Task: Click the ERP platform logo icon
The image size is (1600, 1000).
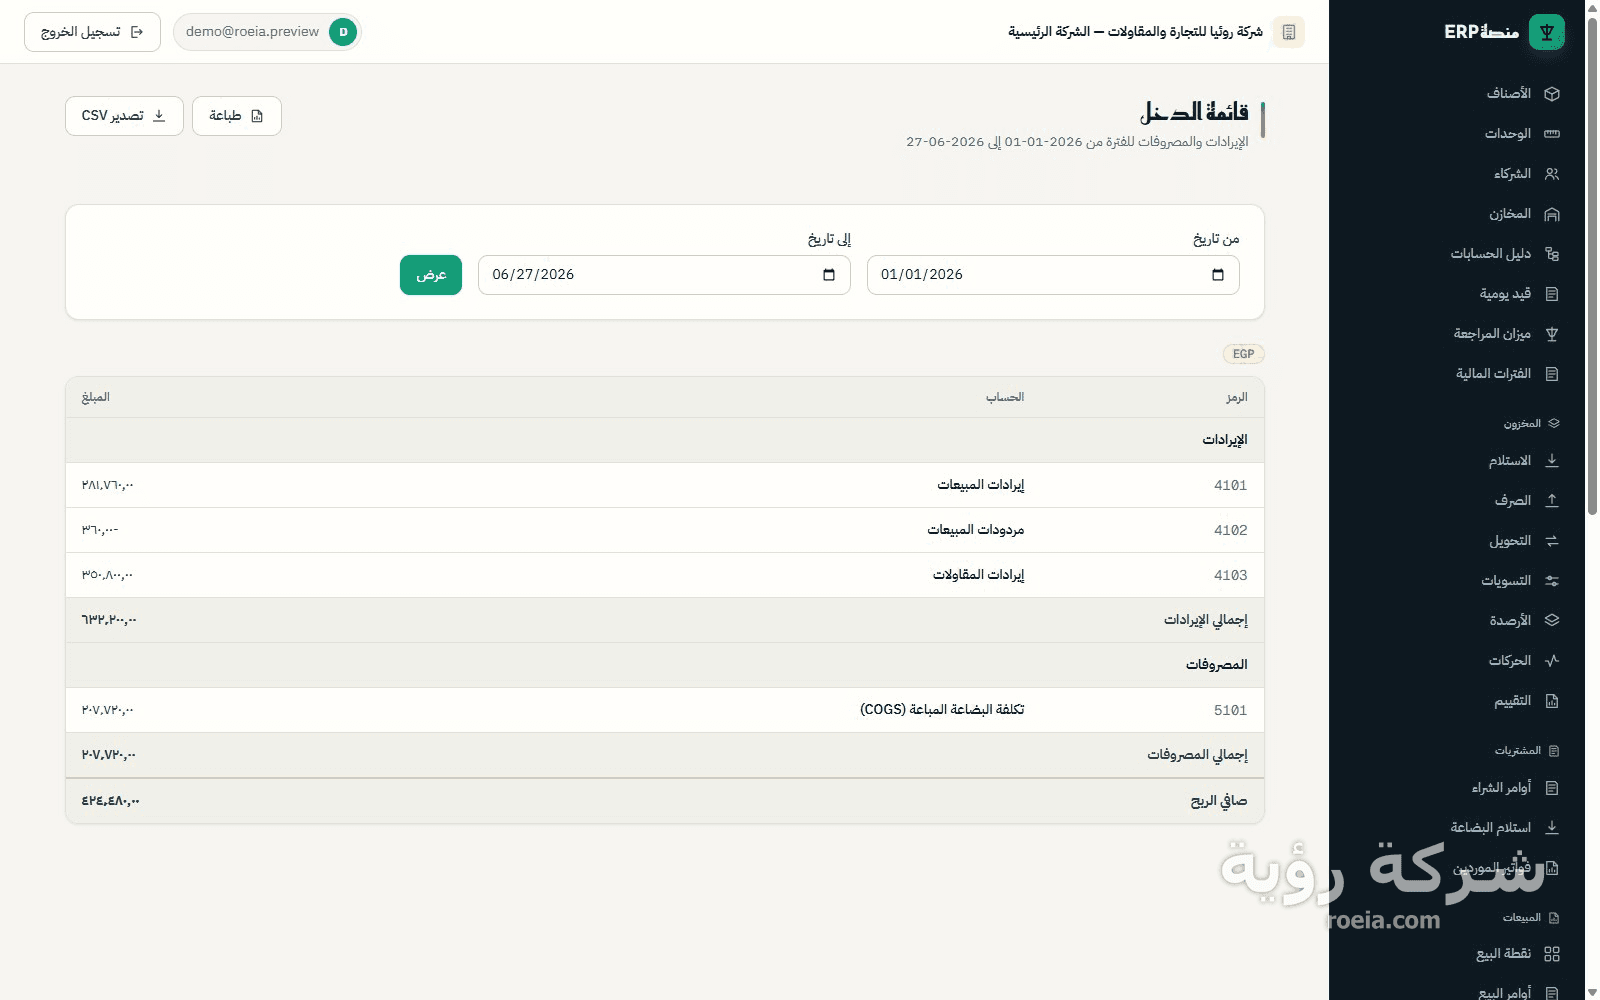Action: pyautogui.click(x=1547, y=32)
